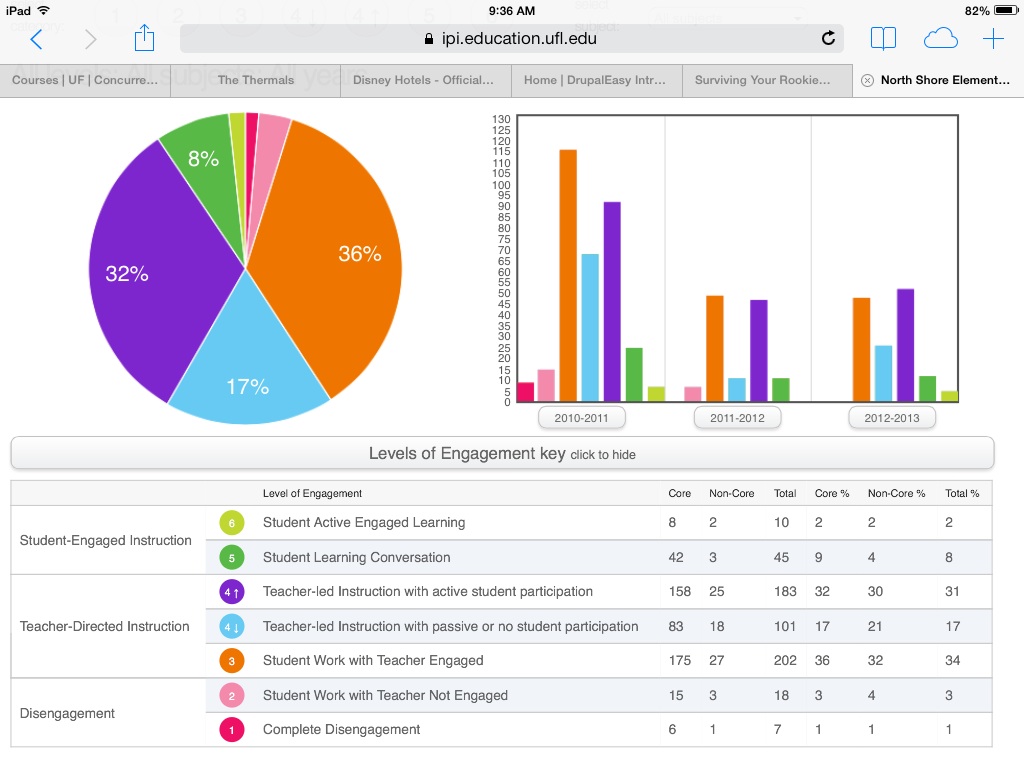Screen dimensions: 1024x768
Task: Select the 2012-2013 year button
Action: (x=892, y=418)
